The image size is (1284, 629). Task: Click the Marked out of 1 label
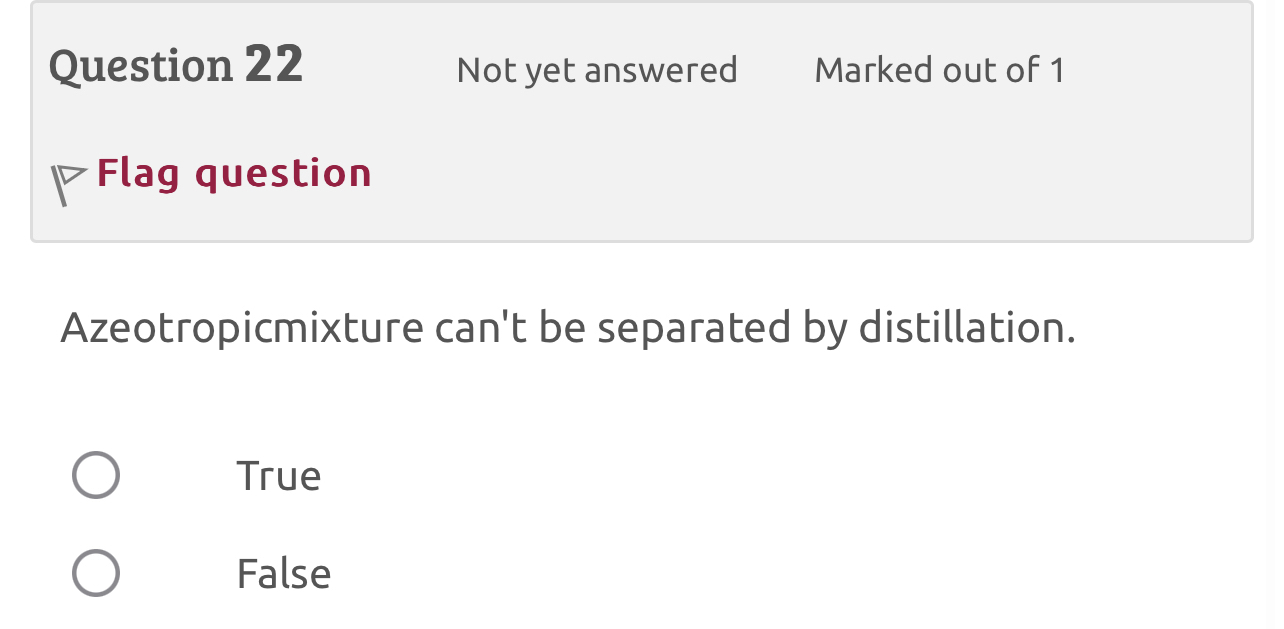939,70
